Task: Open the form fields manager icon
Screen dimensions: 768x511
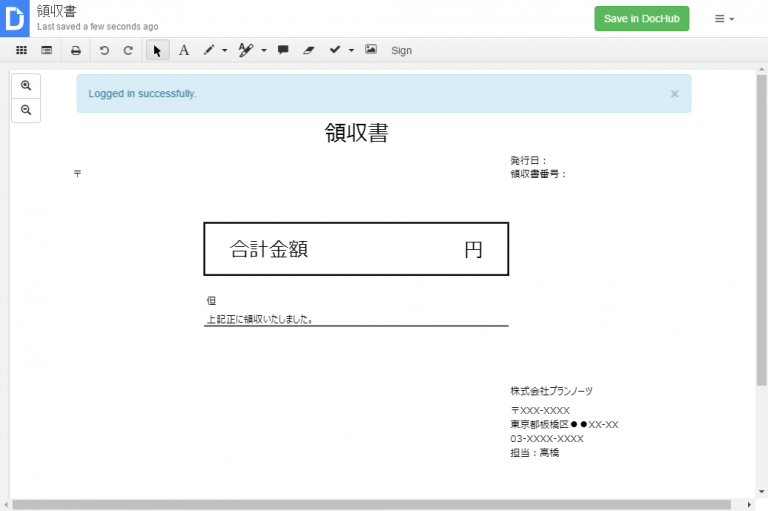Action: point(47,50)
